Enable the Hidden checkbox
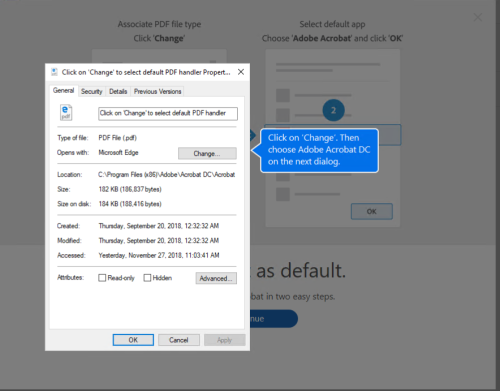500x391 pixels. (x=147, y=278)
